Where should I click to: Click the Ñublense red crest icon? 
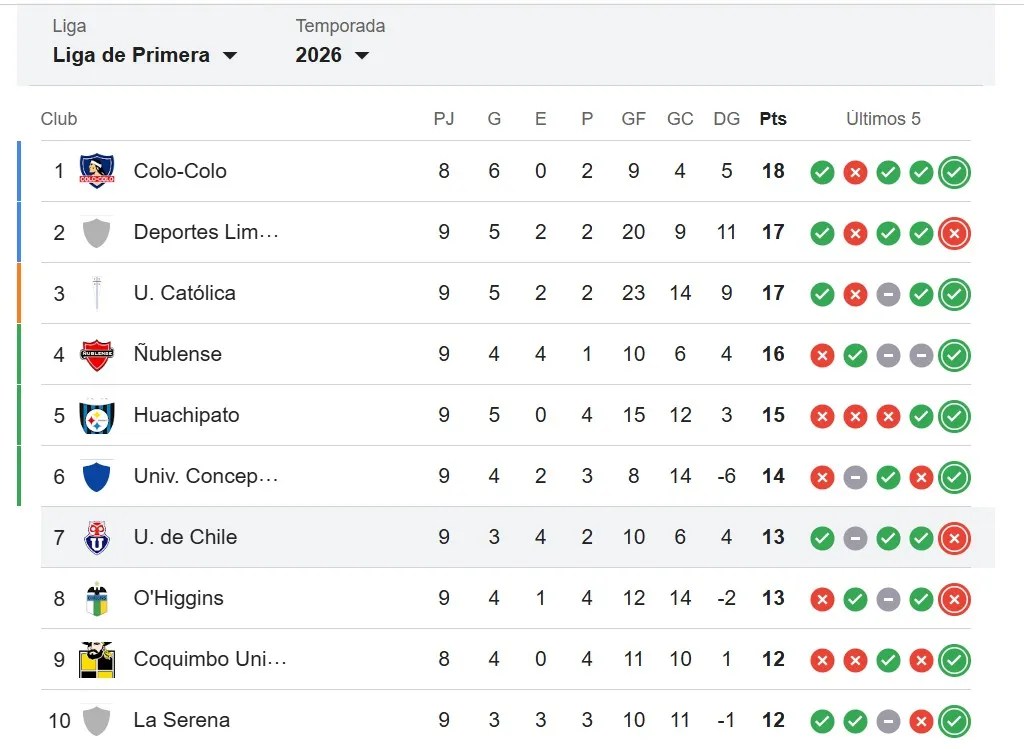[97, 354]
